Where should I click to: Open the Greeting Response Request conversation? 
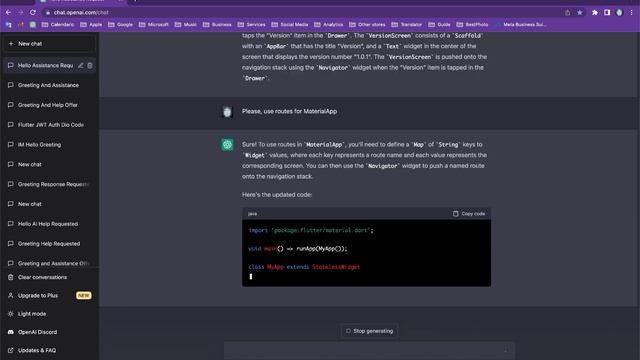tap(49, 184)
